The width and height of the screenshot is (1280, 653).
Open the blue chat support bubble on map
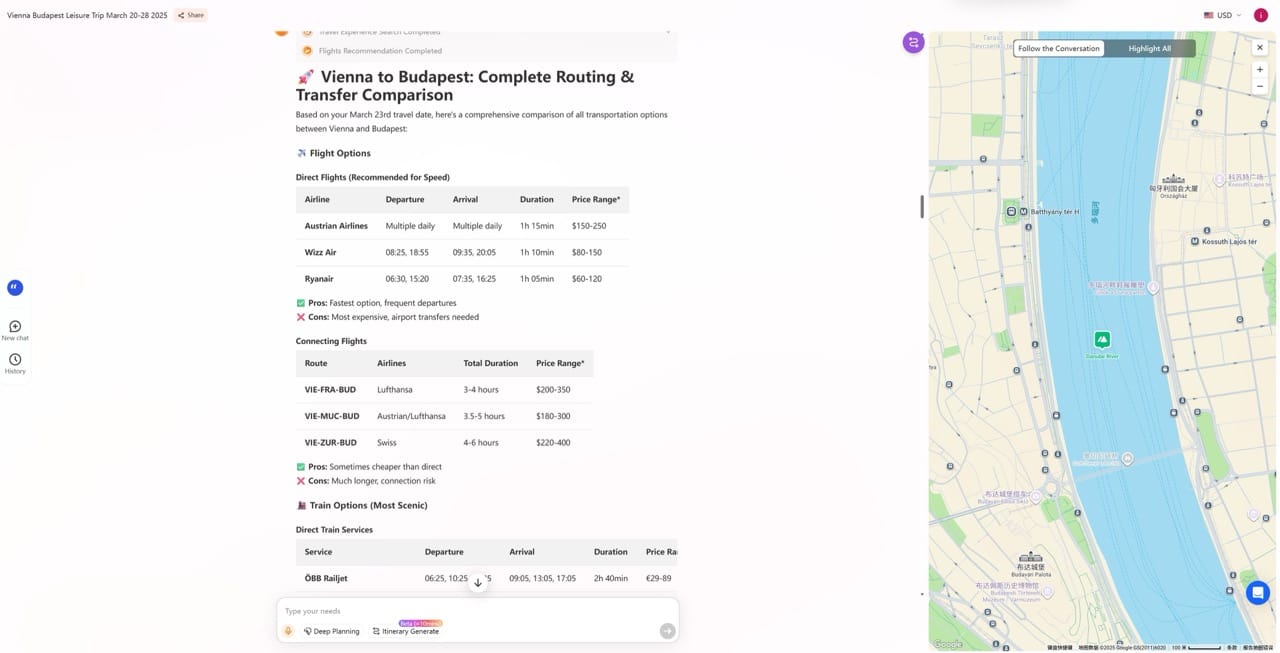click(1257, 592)
